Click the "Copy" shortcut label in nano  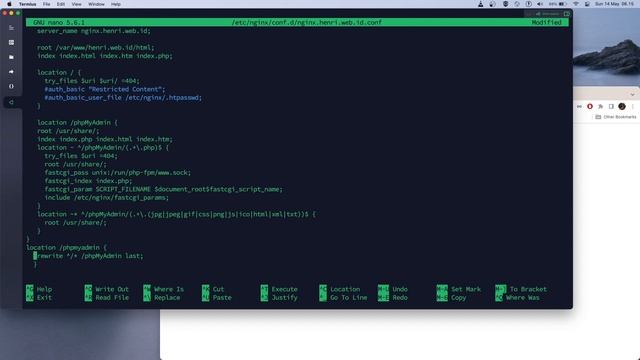458,298
